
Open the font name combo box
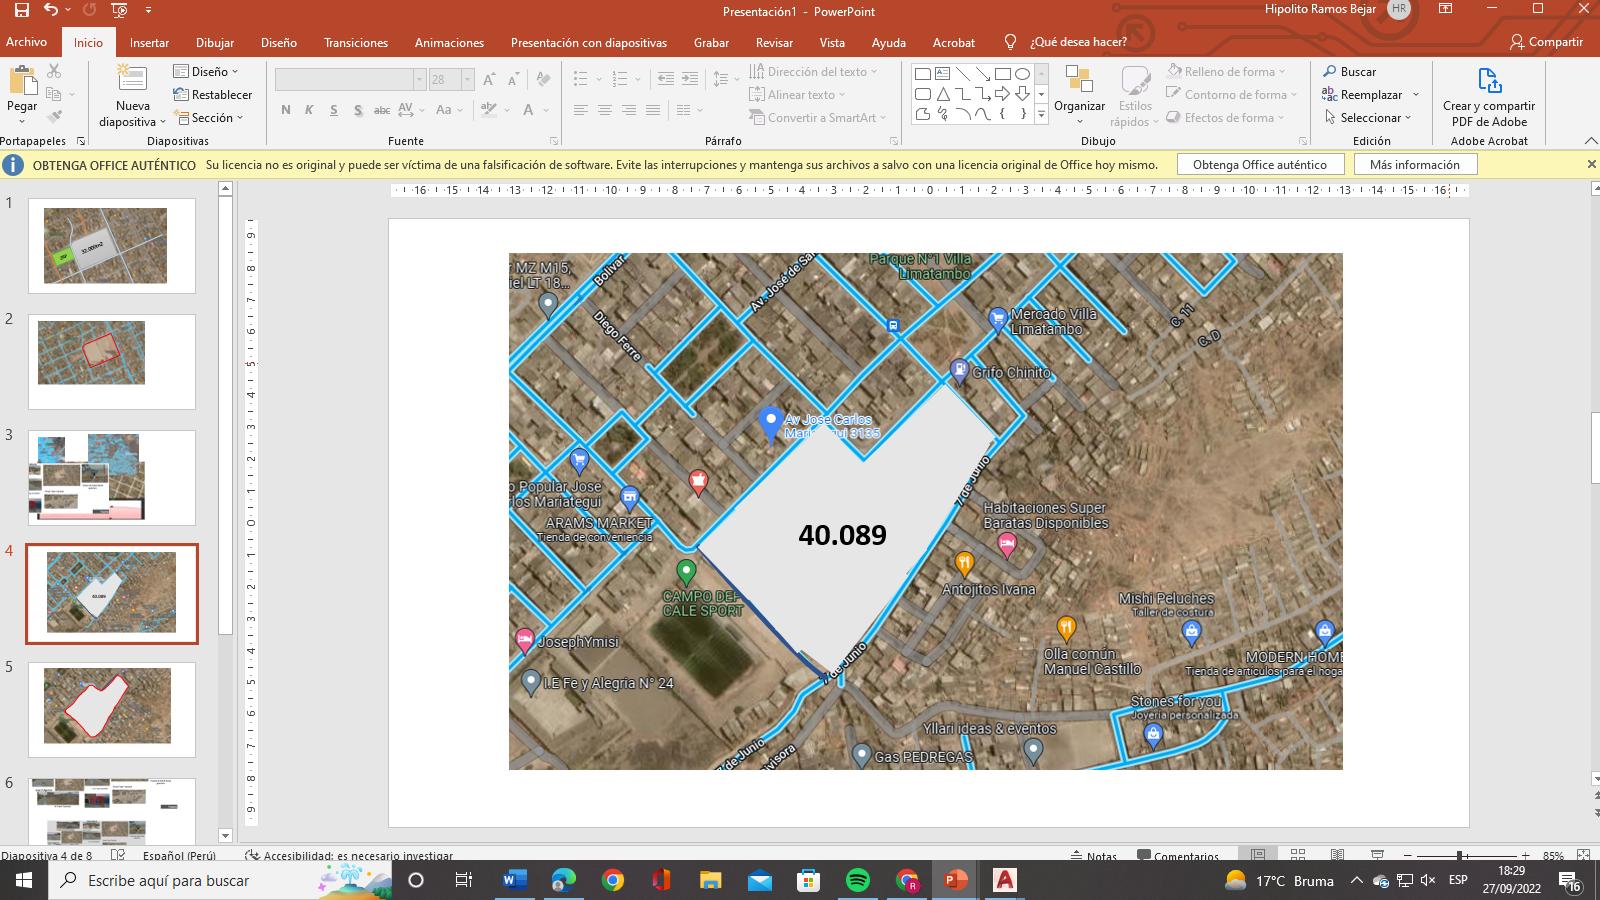(x=351, y=80)
